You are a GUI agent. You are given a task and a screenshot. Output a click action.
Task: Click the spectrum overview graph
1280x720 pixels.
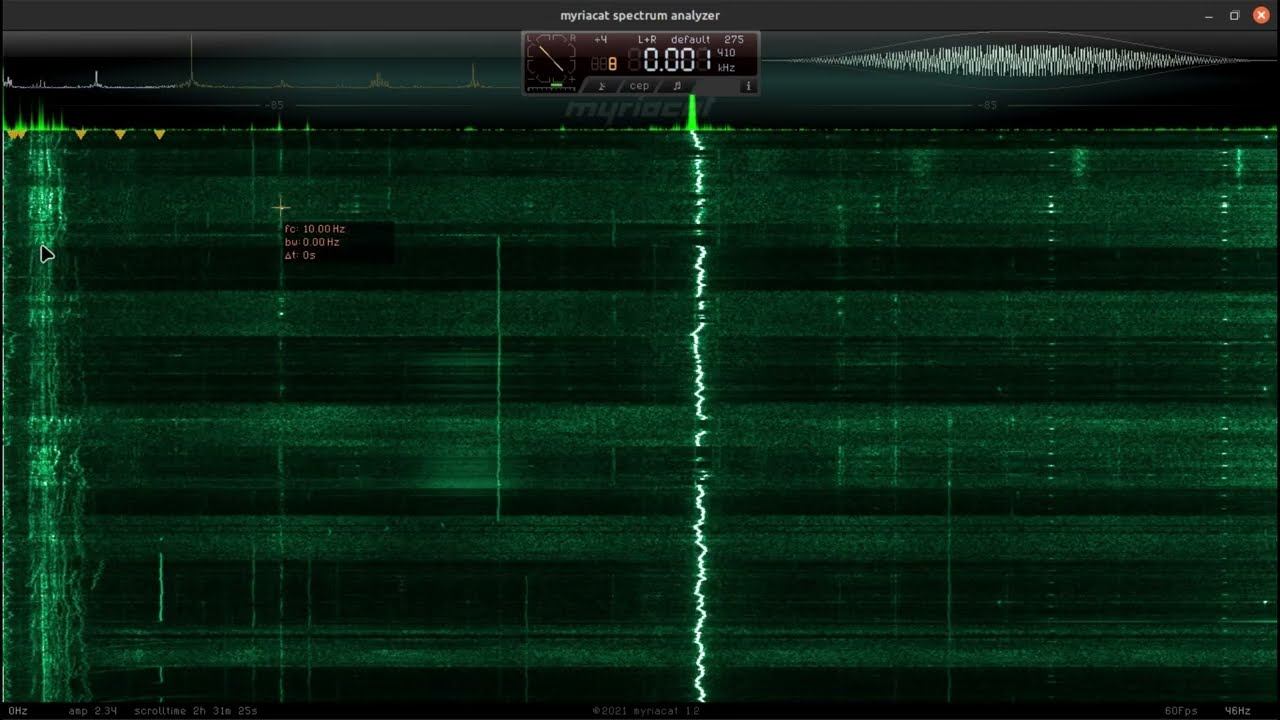click(x=260, y=62)
